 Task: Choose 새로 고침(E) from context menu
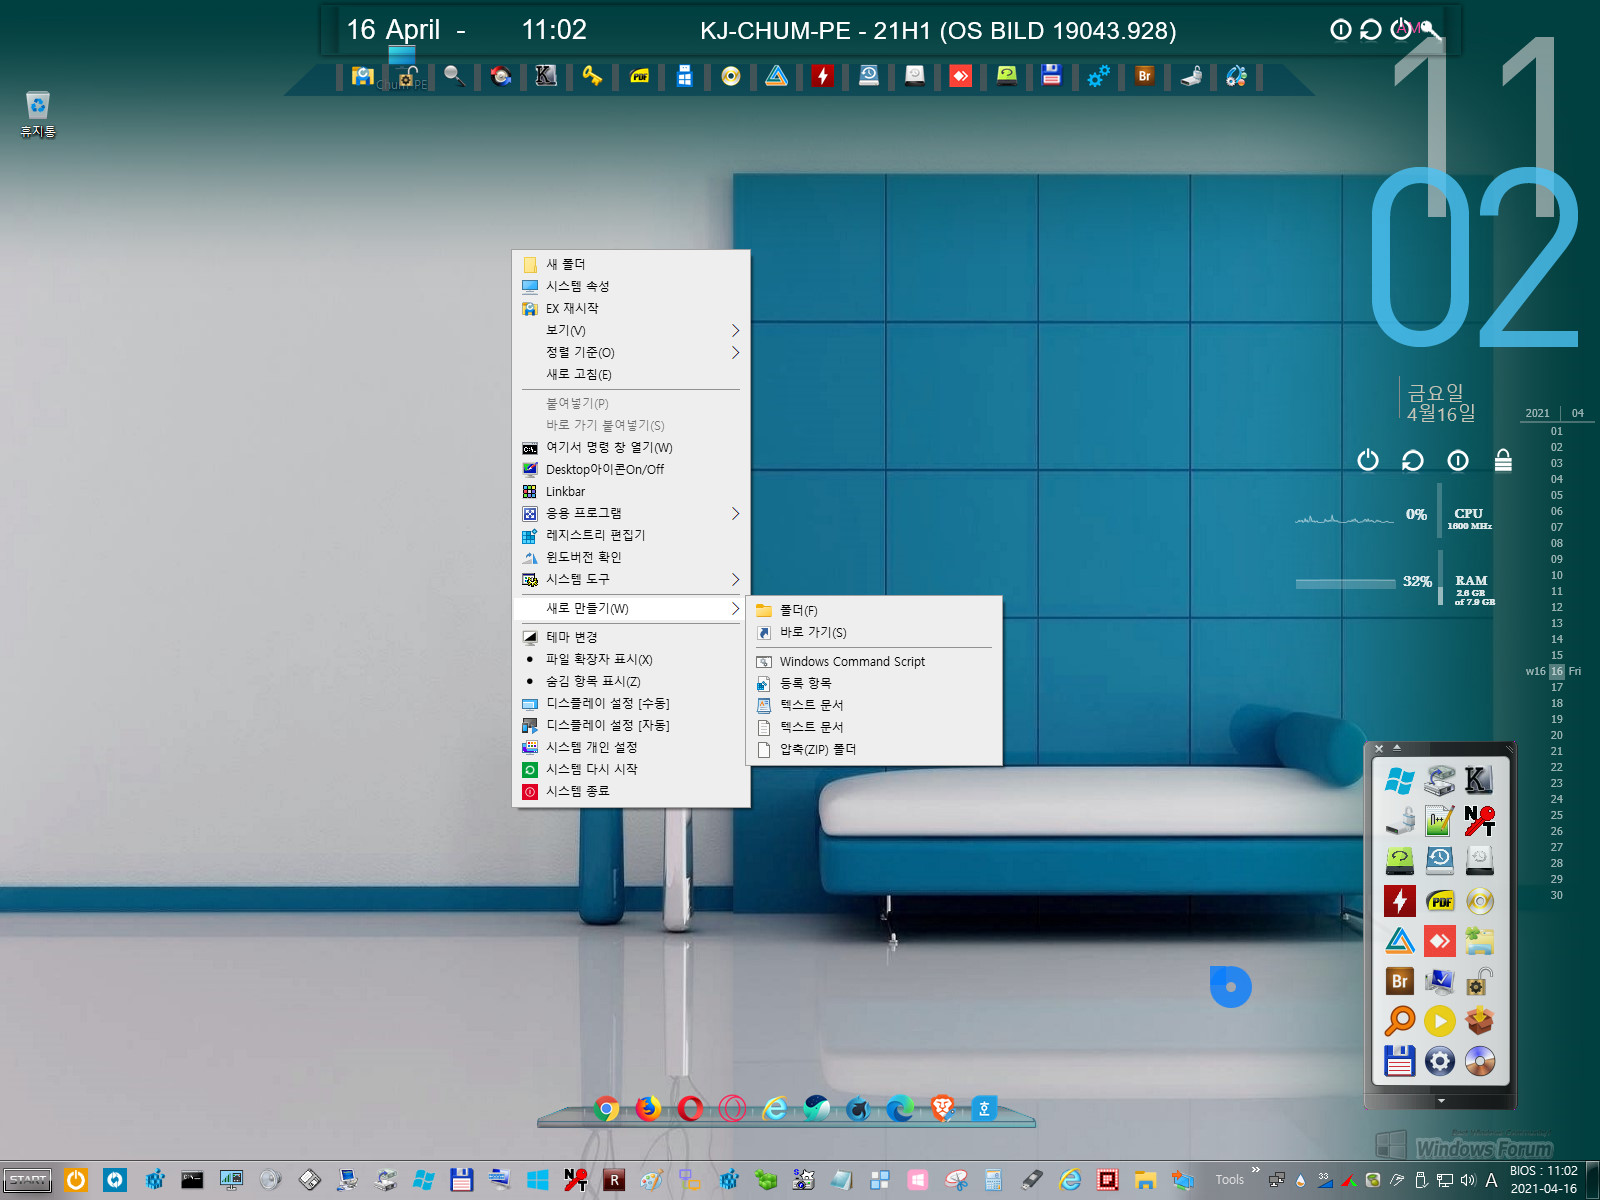(x=631, y=374)
